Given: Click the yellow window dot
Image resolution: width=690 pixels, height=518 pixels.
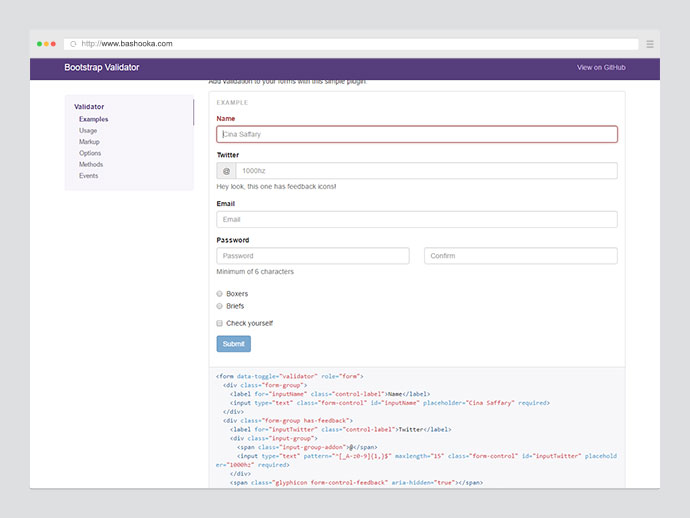Looking at the screenshot, I should (x=46, y=44).
